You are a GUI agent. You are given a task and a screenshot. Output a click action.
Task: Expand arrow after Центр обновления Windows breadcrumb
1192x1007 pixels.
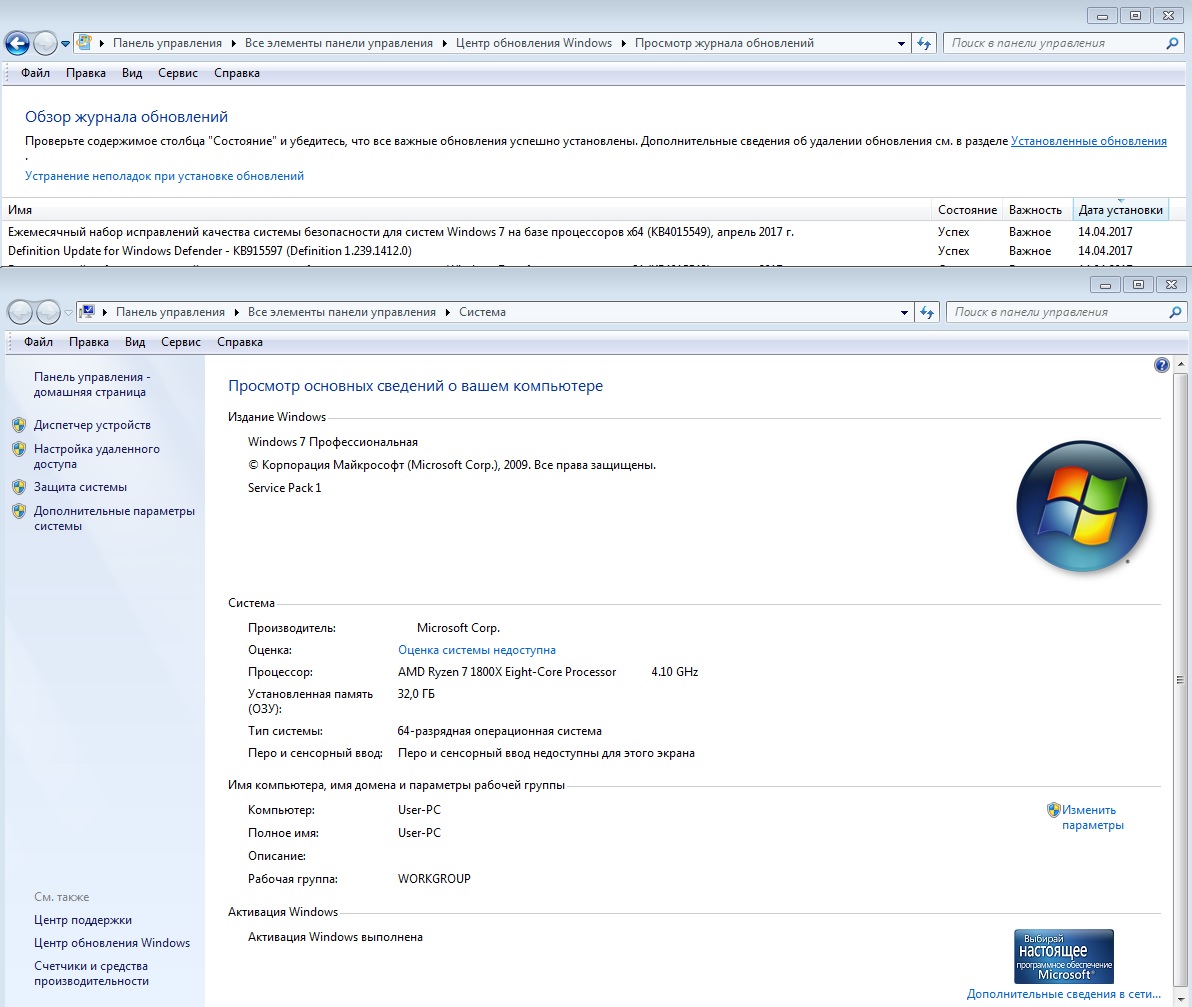click(624, 43)
